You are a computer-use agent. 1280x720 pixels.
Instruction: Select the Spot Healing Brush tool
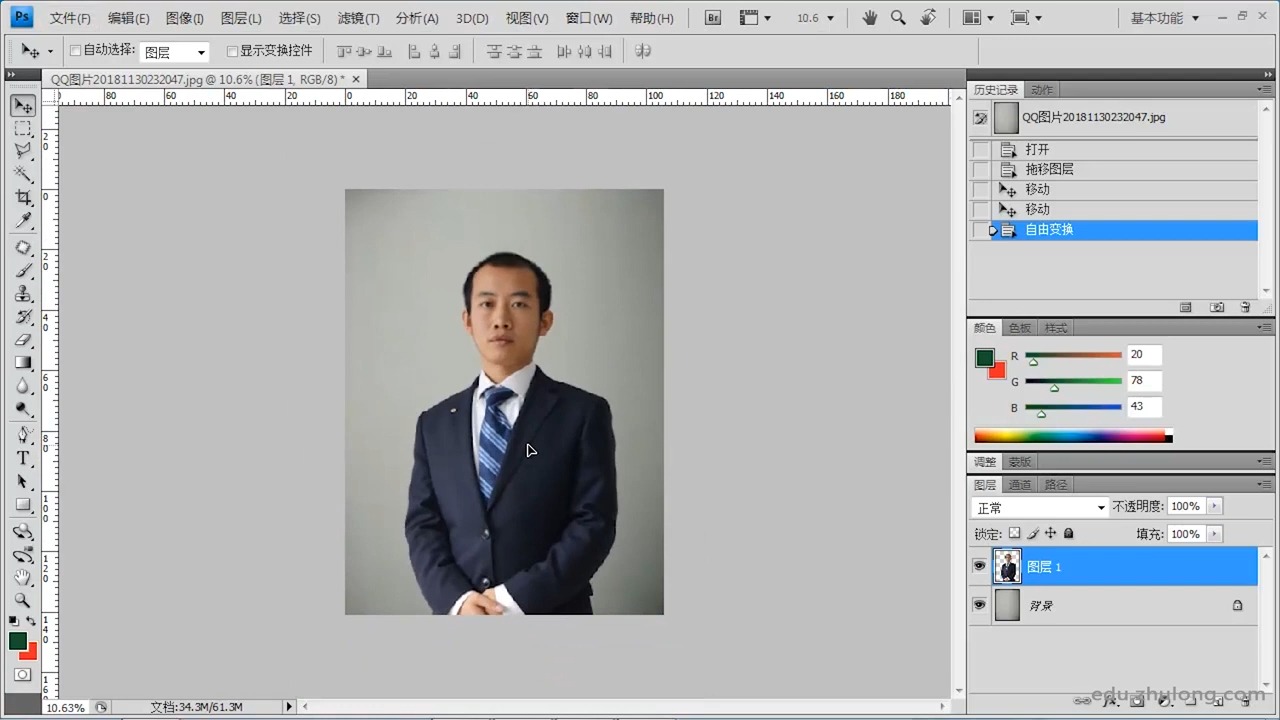23,247
